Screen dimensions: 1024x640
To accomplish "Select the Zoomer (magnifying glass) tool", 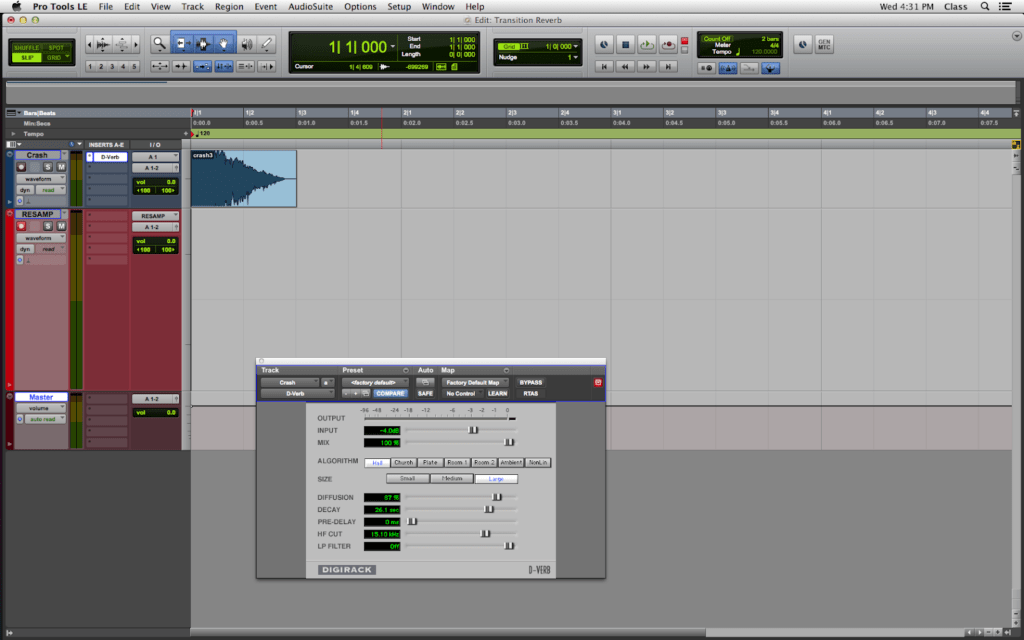I will (x=160, y=44).
